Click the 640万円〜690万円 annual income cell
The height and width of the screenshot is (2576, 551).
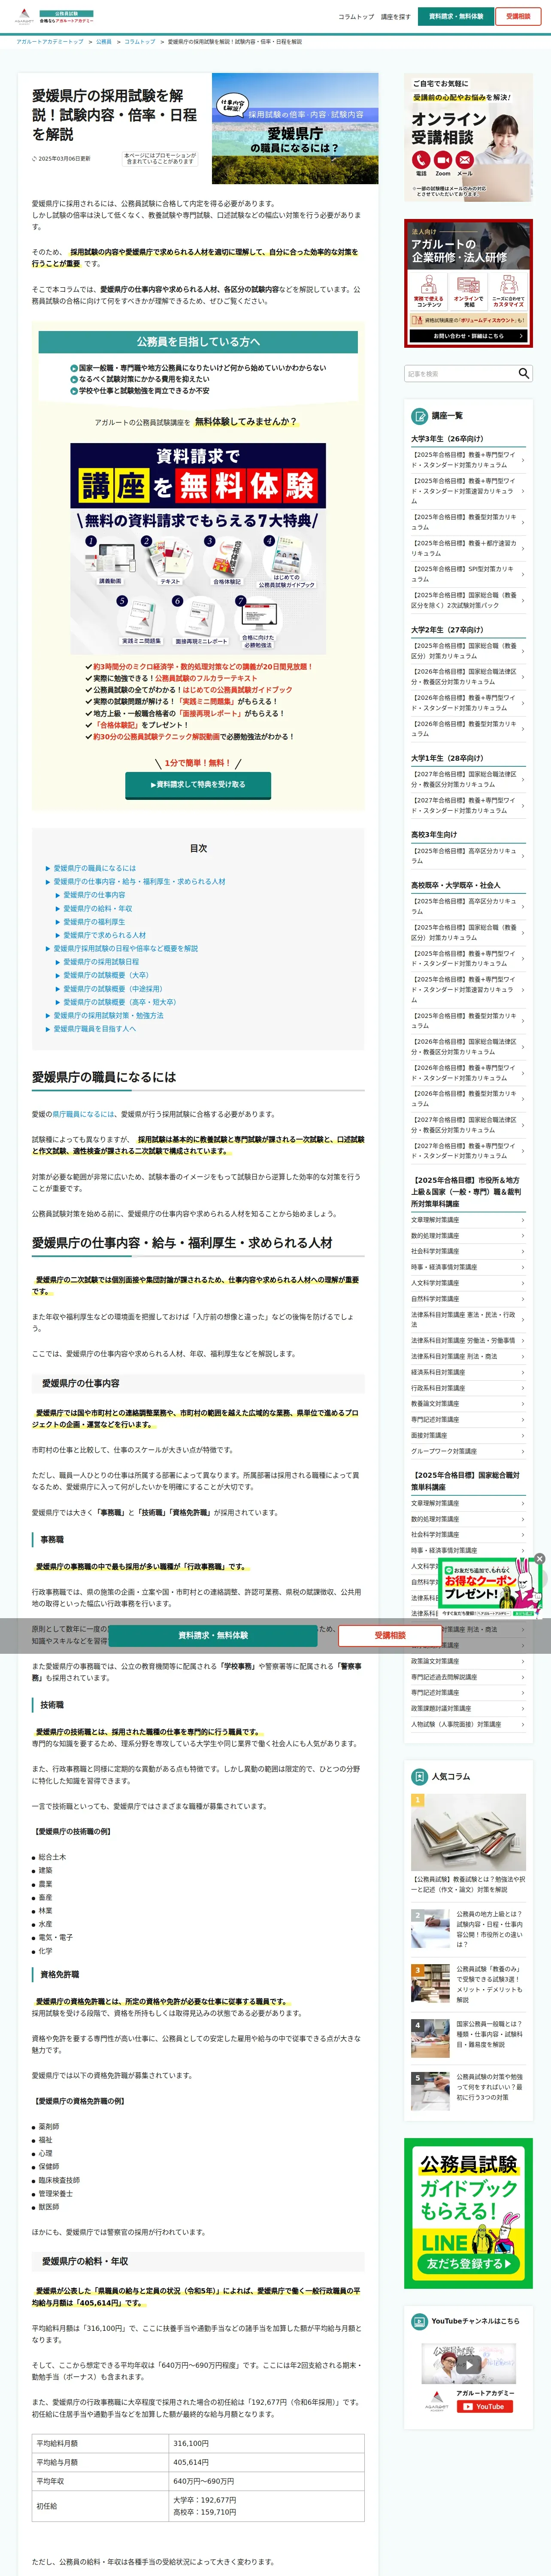[266, 2481]
